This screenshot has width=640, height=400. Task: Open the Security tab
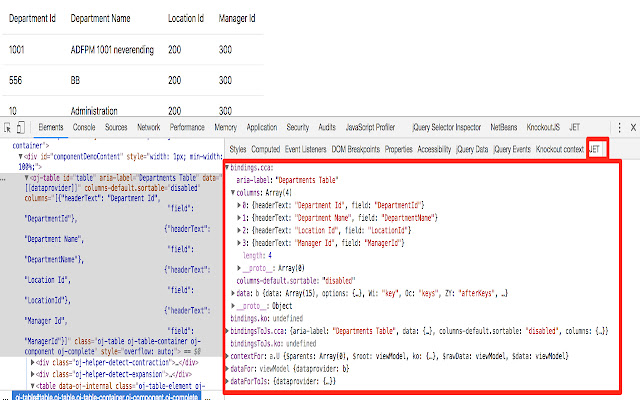pos(298,127)
